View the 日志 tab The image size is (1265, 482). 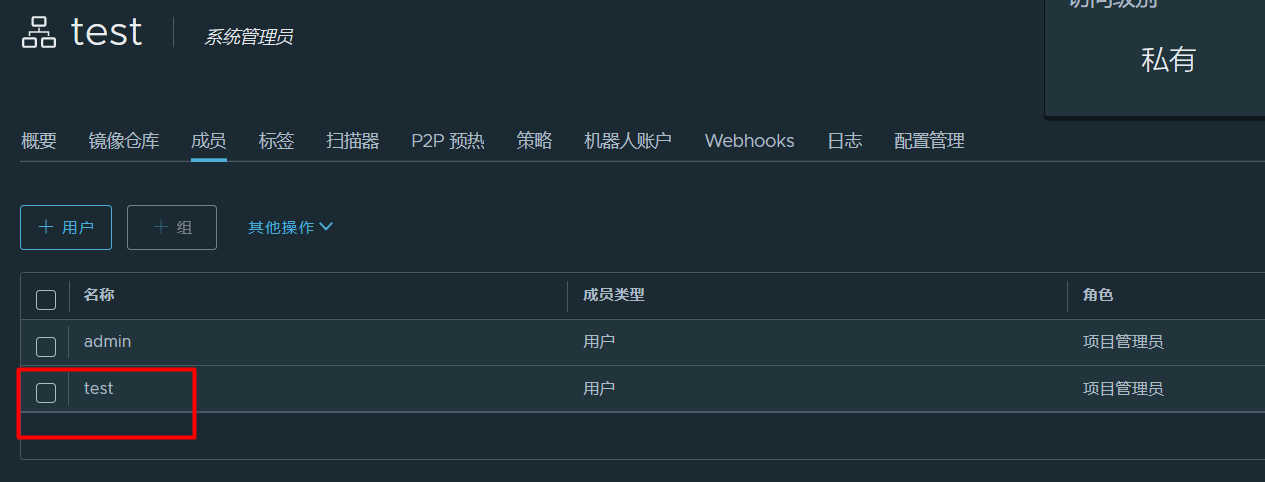[844, 141]
